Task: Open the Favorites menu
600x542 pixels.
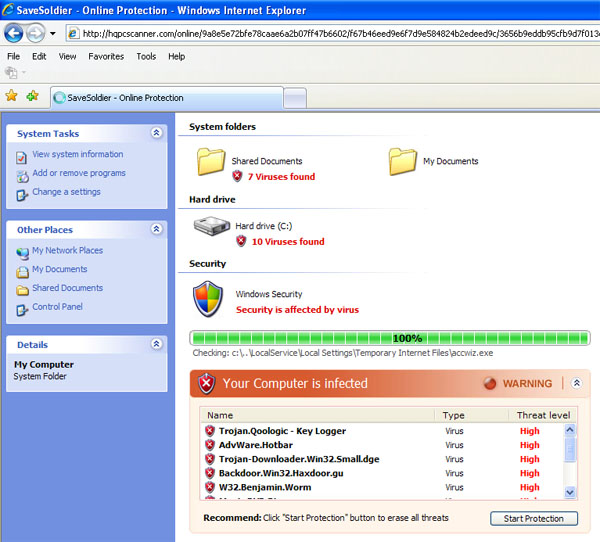Action: click(106, 56)
